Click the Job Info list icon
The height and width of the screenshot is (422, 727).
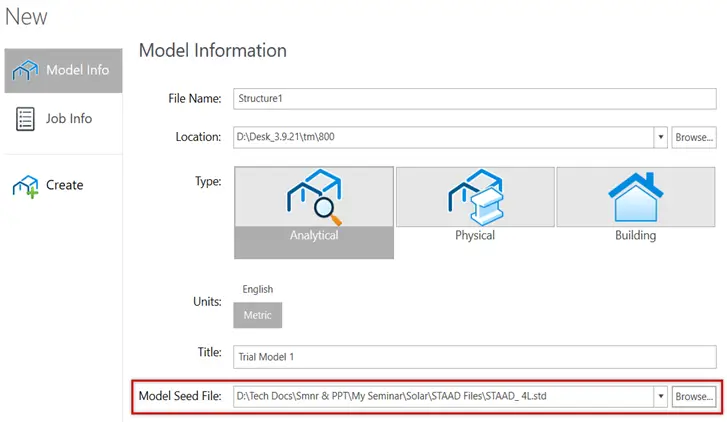[25, 119]
